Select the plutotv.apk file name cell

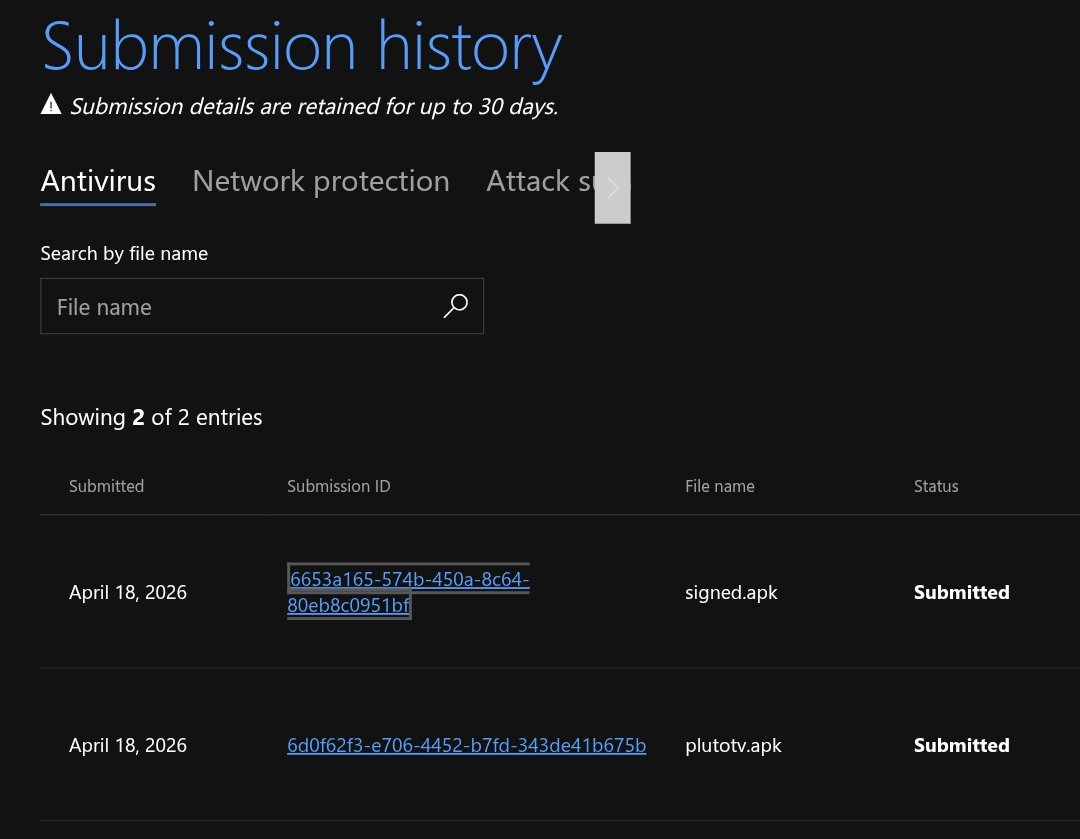[733, 745]
